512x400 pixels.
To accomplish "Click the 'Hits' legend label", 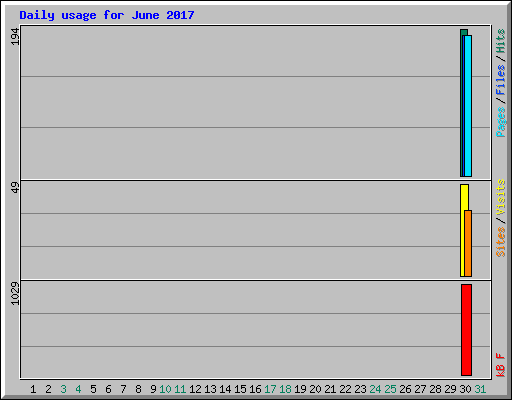I will click(501, 41).
